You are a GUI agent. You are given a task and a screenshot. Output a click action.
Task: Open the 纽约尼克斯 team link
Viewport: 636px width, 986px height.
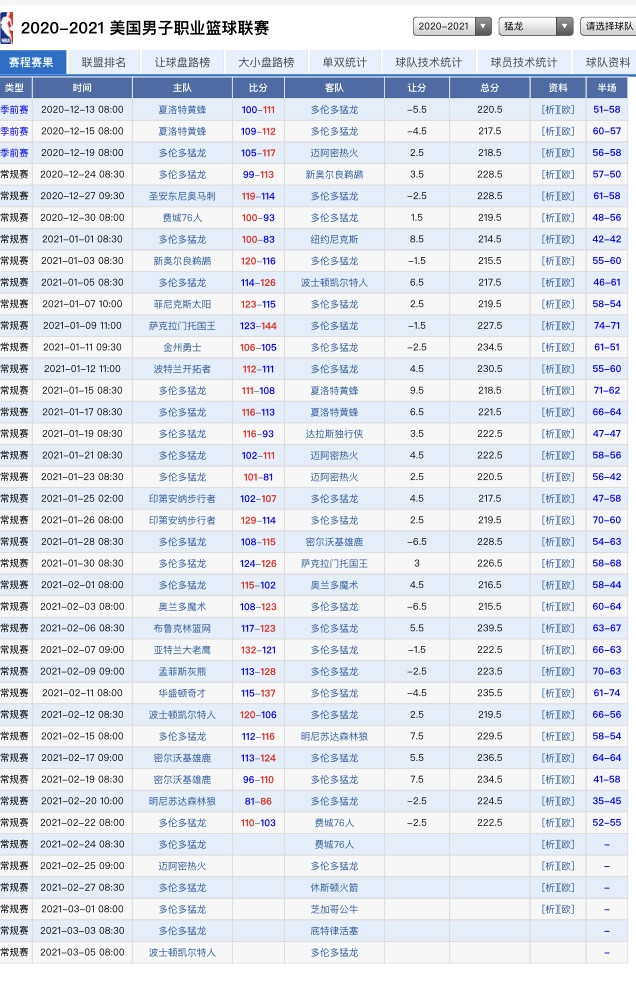[334, 240]
